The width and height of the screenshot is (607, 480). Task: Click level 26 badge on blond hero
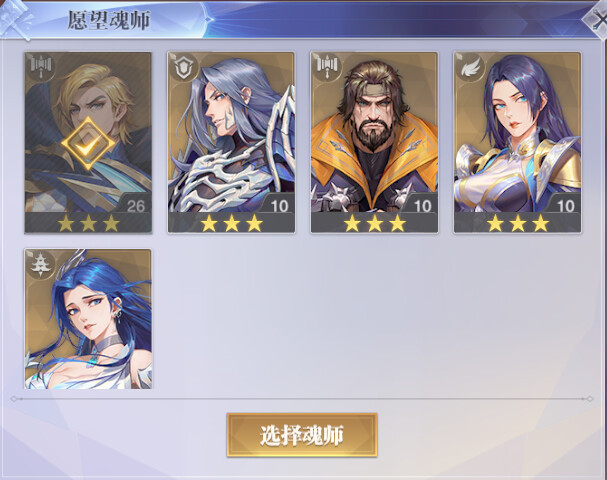coord(135,205)
